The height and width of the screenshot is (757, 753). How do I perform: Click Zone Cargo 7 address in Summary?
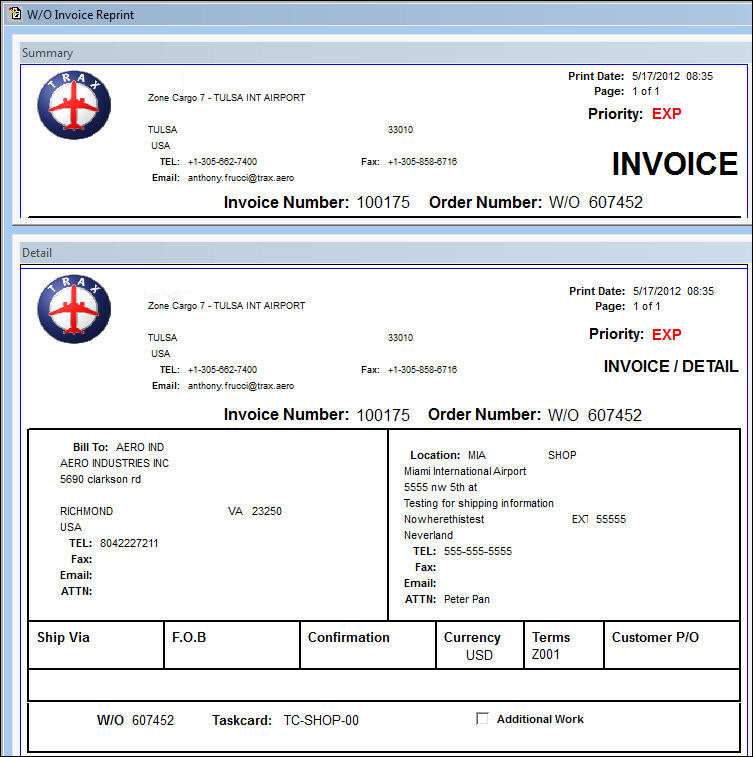click(226, 98)
